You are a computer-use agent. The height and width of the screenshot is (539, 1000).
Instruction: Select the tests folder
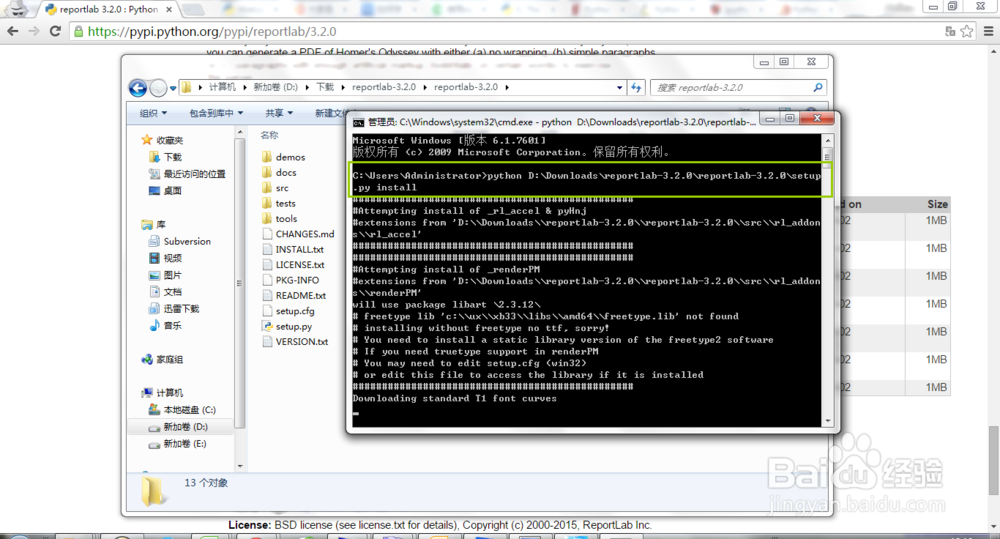(x=279, y=203)
